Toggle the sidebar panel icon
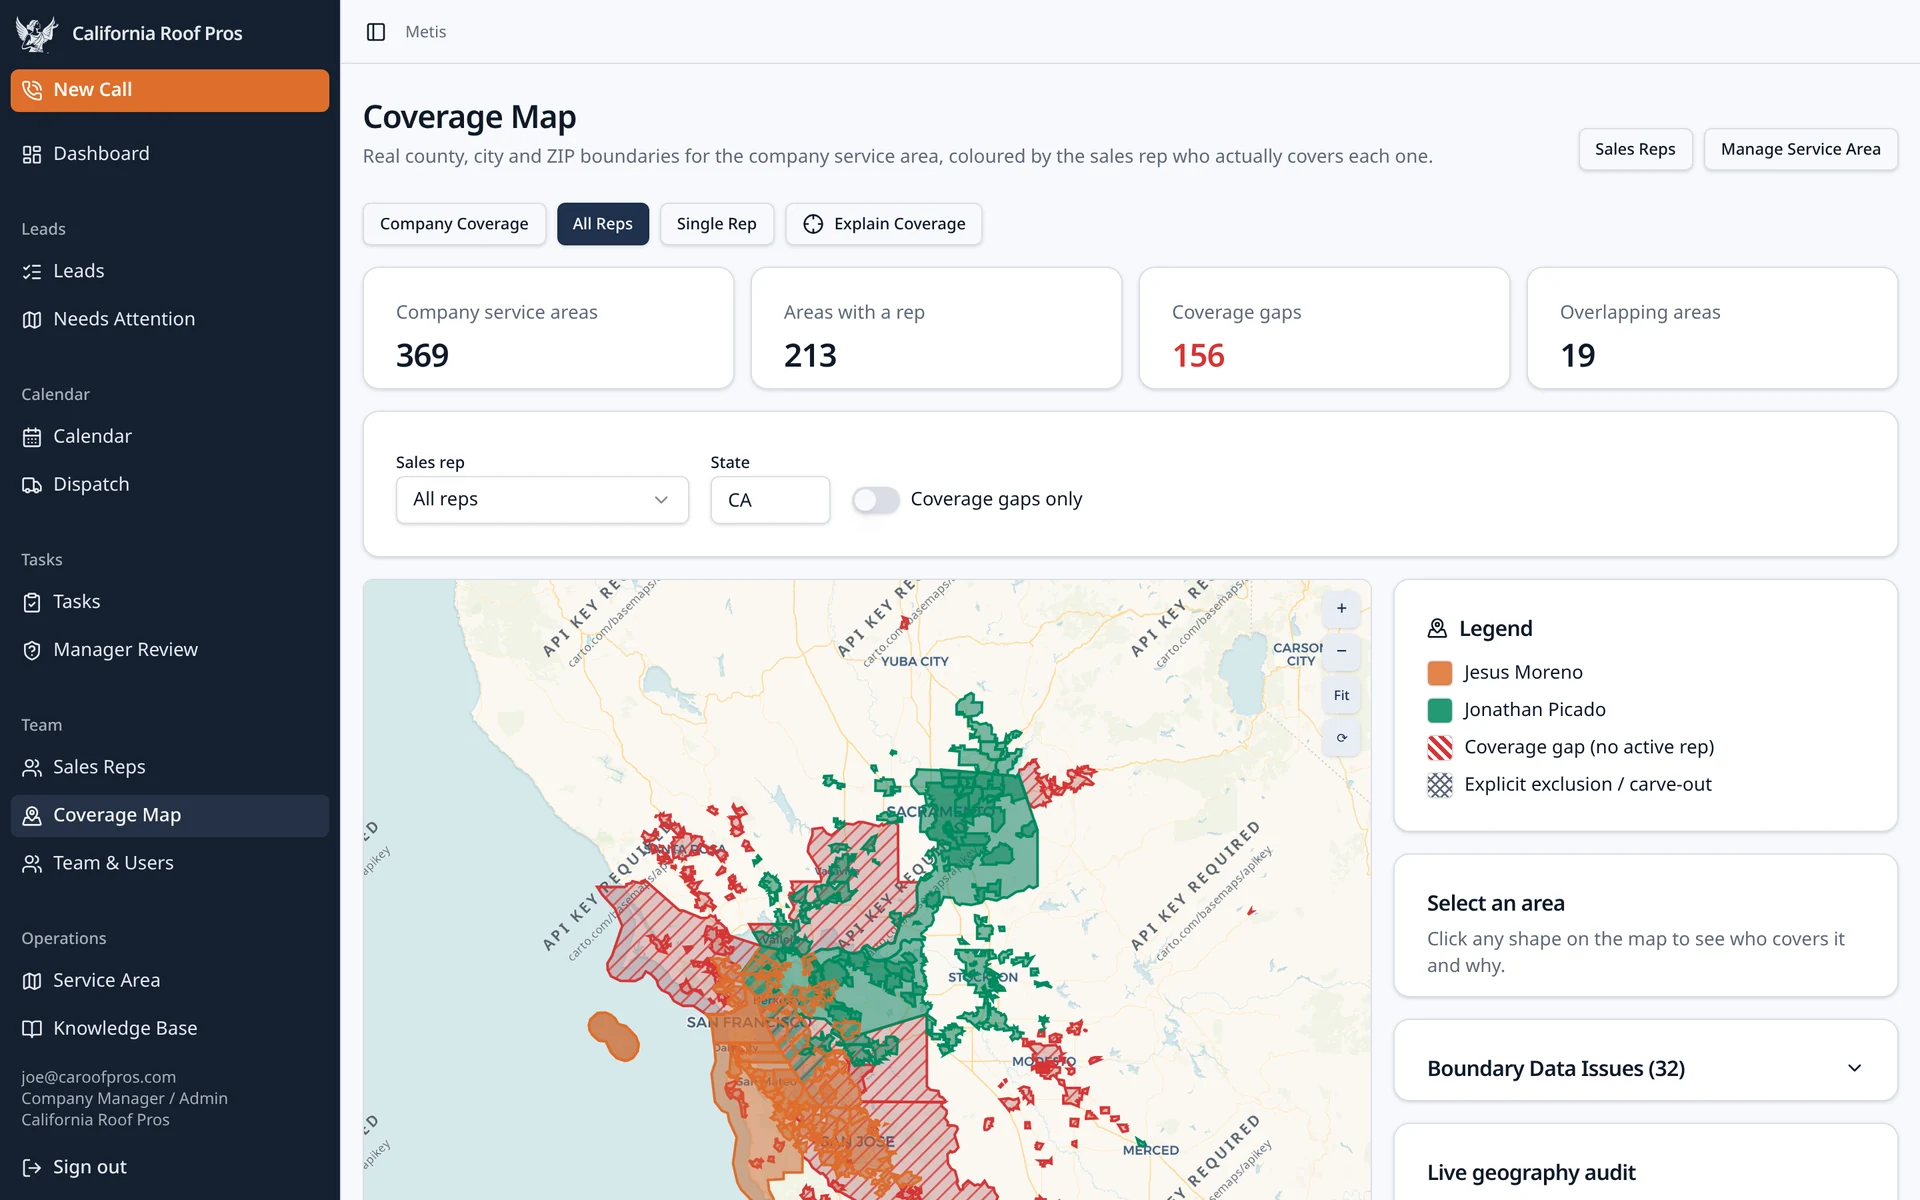 376,32
